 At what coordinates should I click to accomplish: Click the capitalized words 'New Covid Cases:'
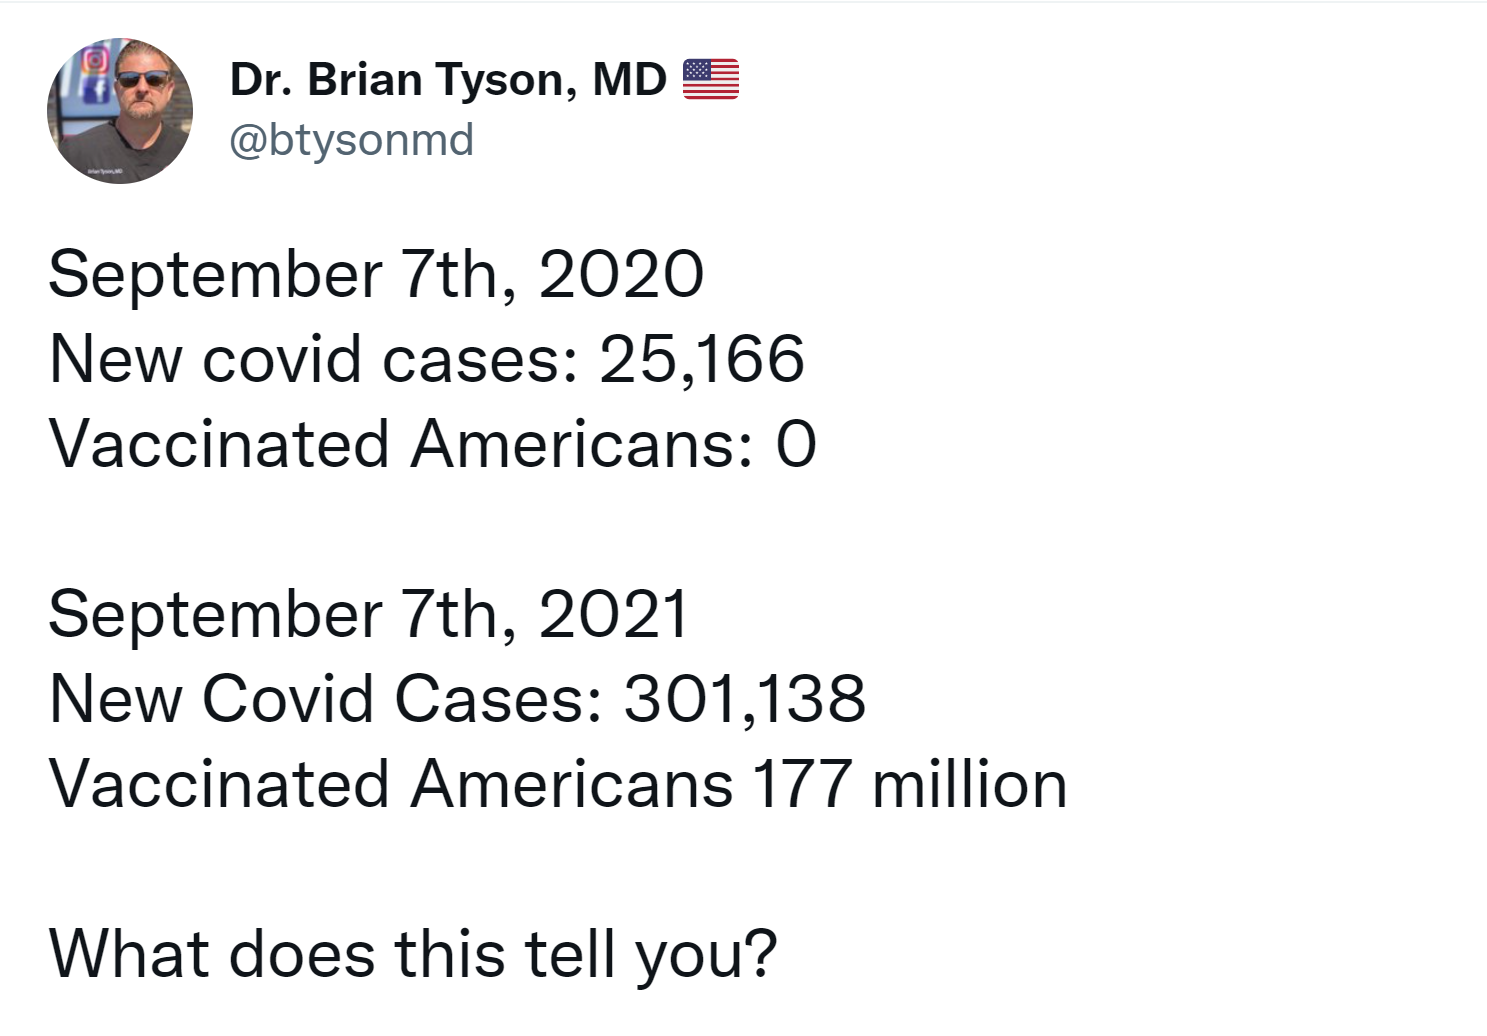pos(326,699)
